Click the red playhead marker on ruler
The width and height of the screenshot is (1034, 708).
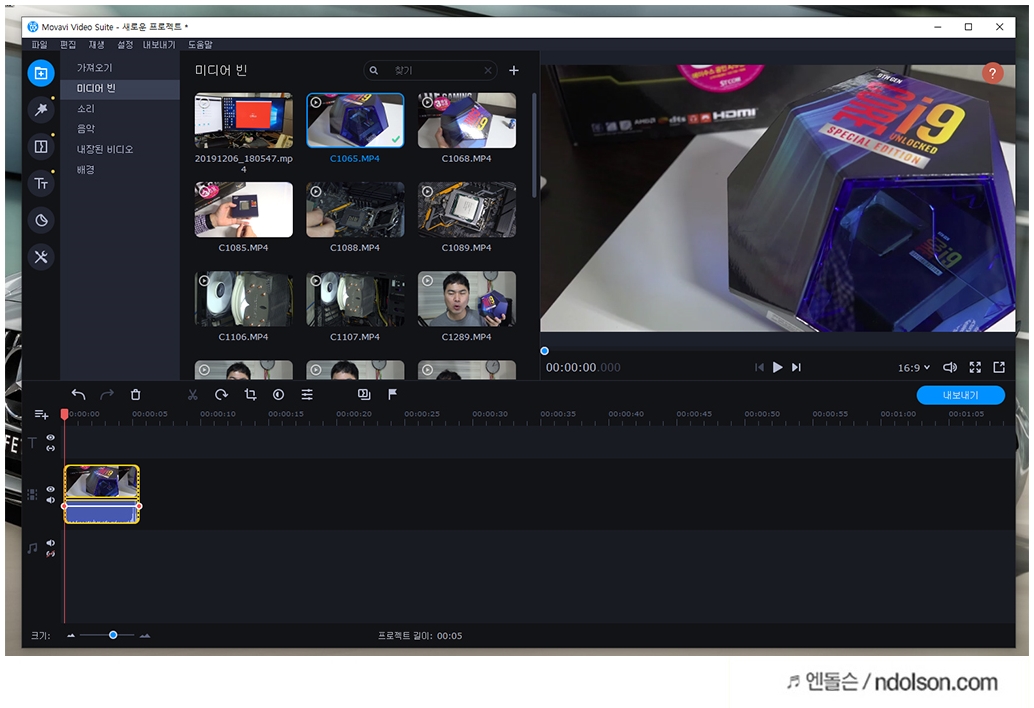coord(64,414)
